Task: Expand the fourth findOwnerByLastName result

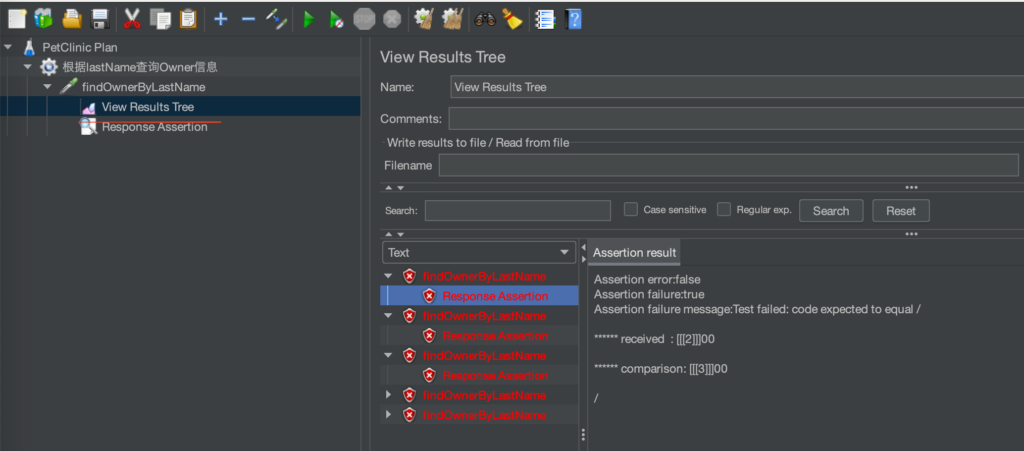Action: tap(389, 395)
